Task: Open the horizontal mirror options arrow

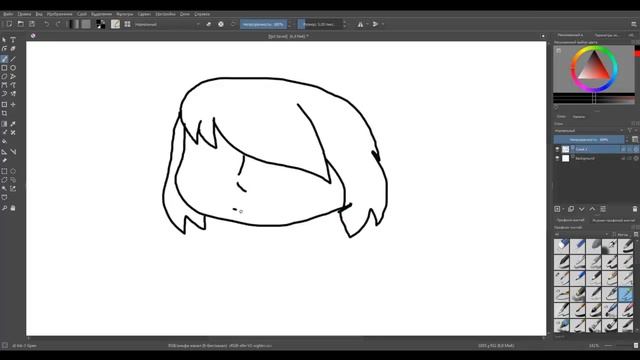Action: pos(367,24)
